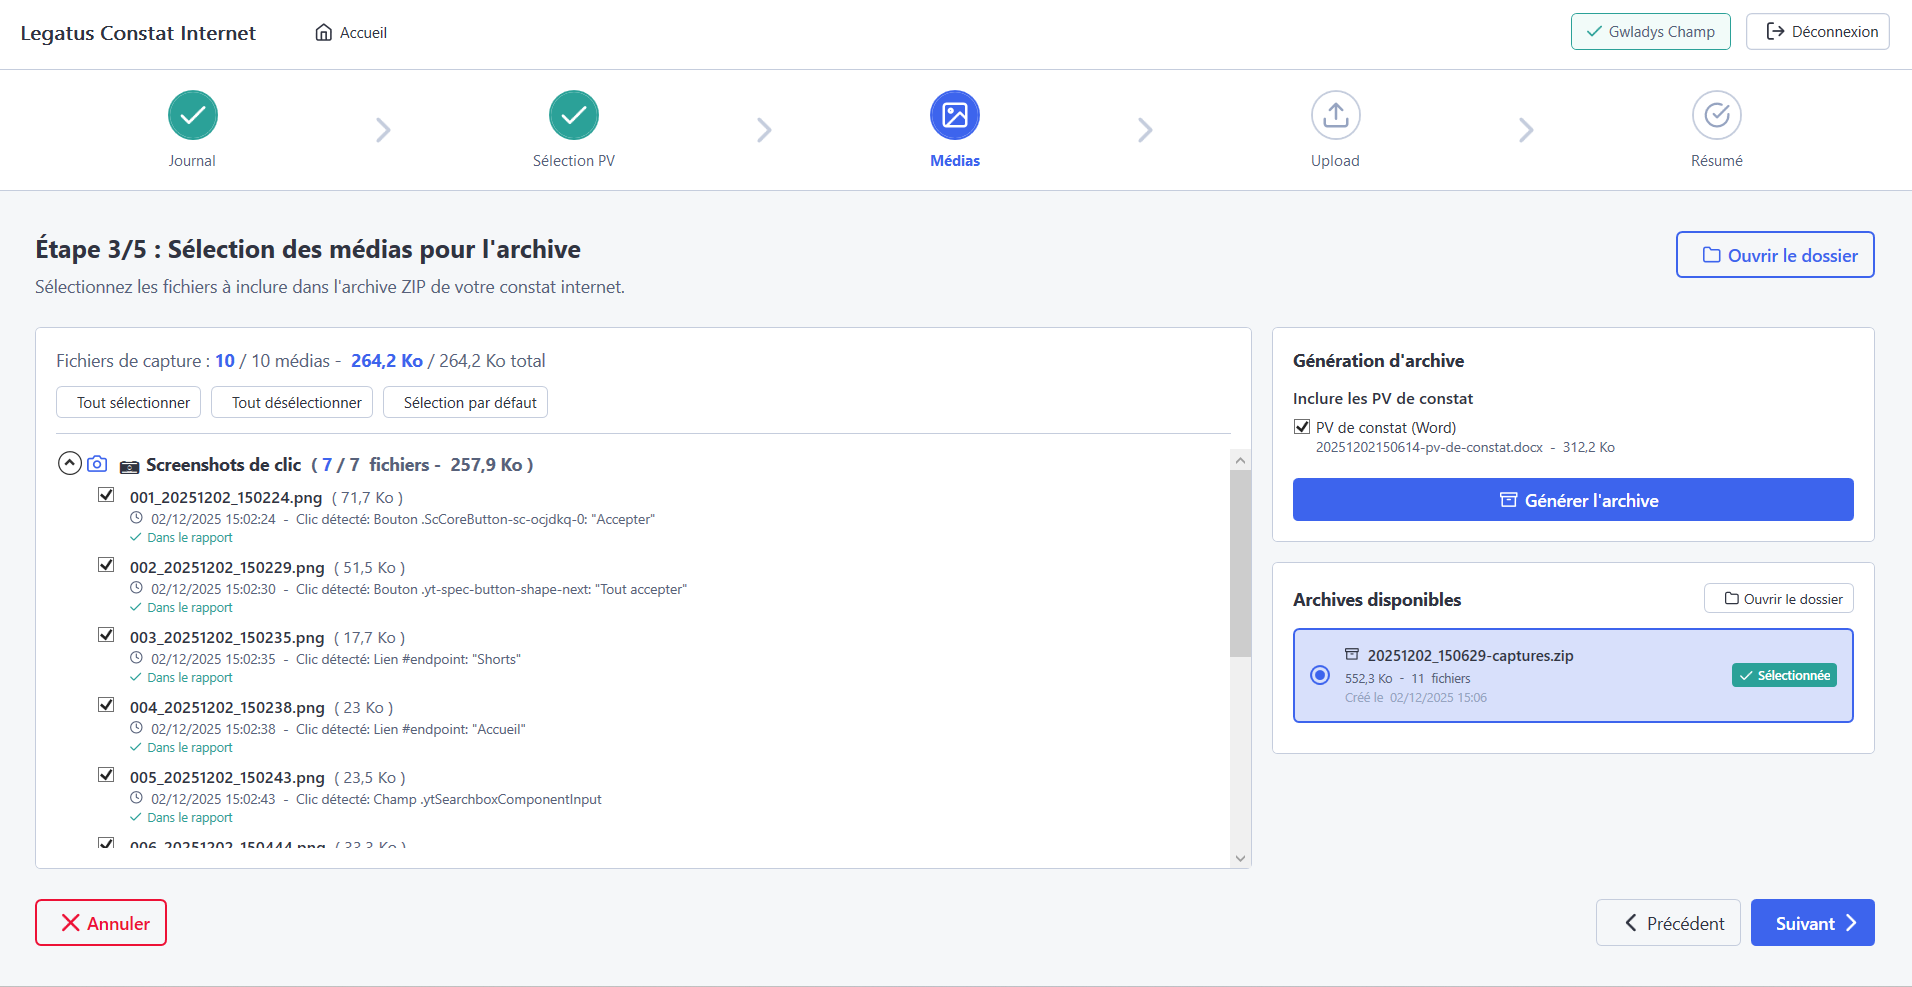Click the file list scroll down arrow
Screen dimensions: 1912x987
(1240, 858)
